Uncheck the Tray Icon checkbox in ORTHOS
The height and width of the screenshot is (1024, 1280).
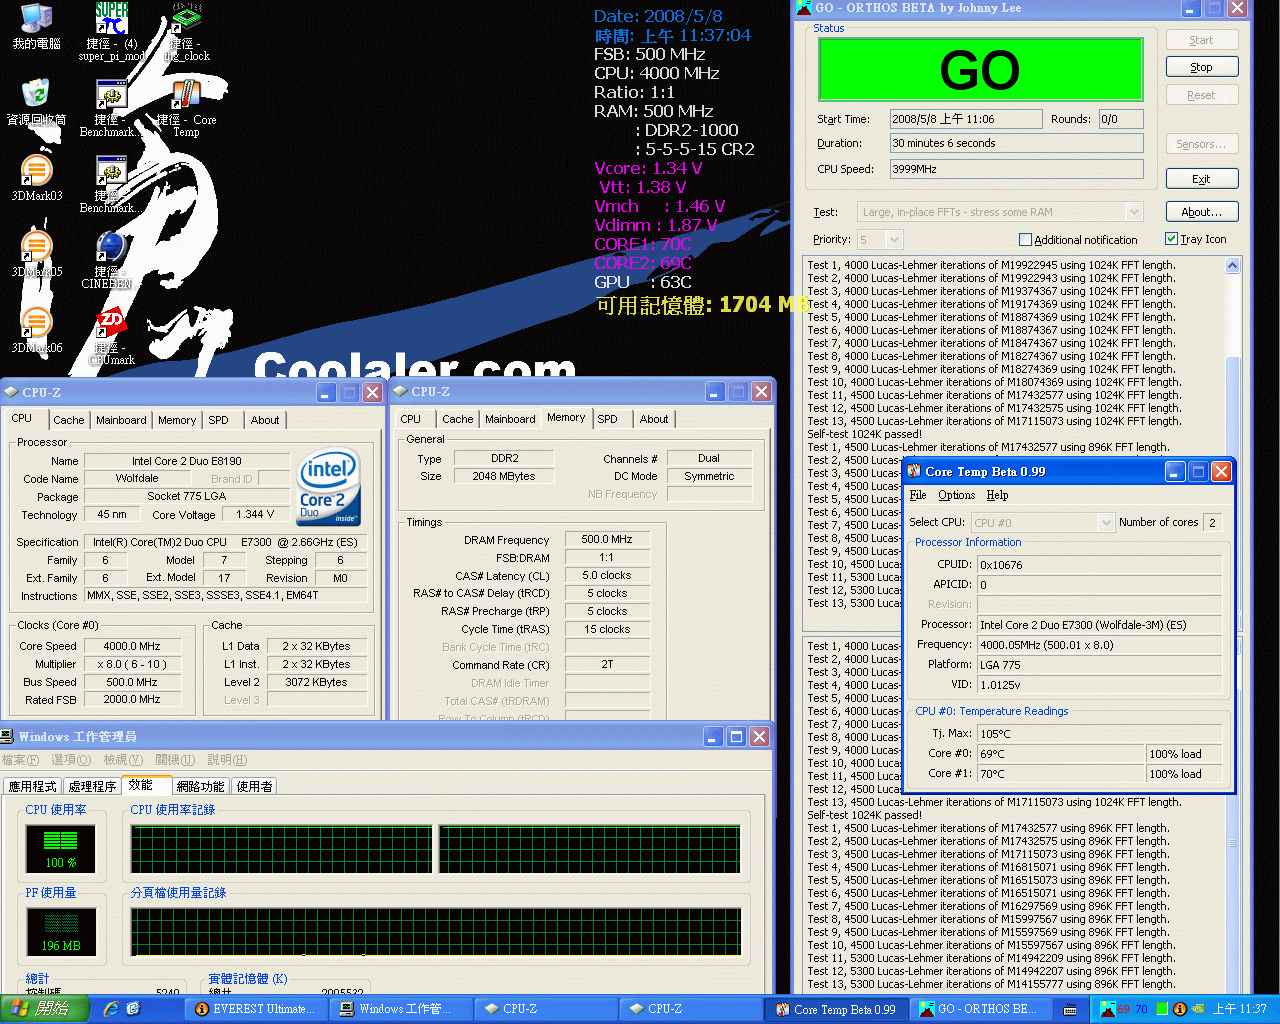point(1171,239)
